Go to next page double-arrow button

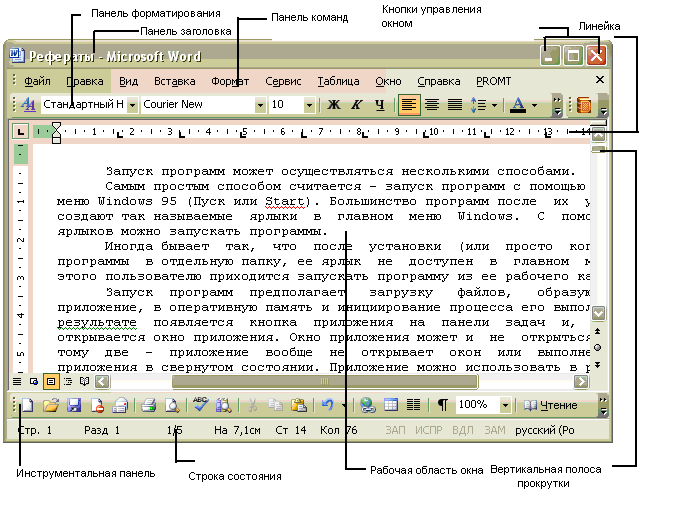tap(598, 365)
